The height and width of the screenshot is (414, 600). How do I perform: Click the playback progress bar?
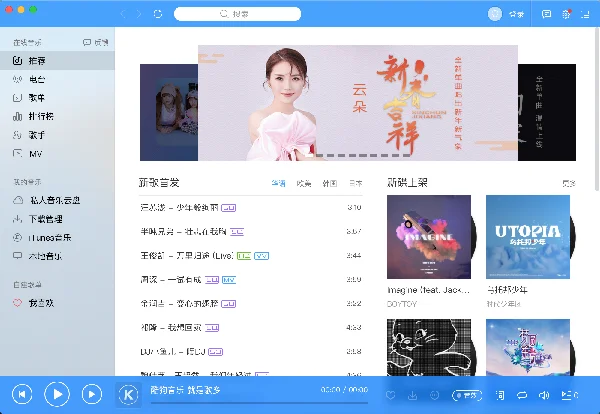pyautogui.click(x=259, y=403)
